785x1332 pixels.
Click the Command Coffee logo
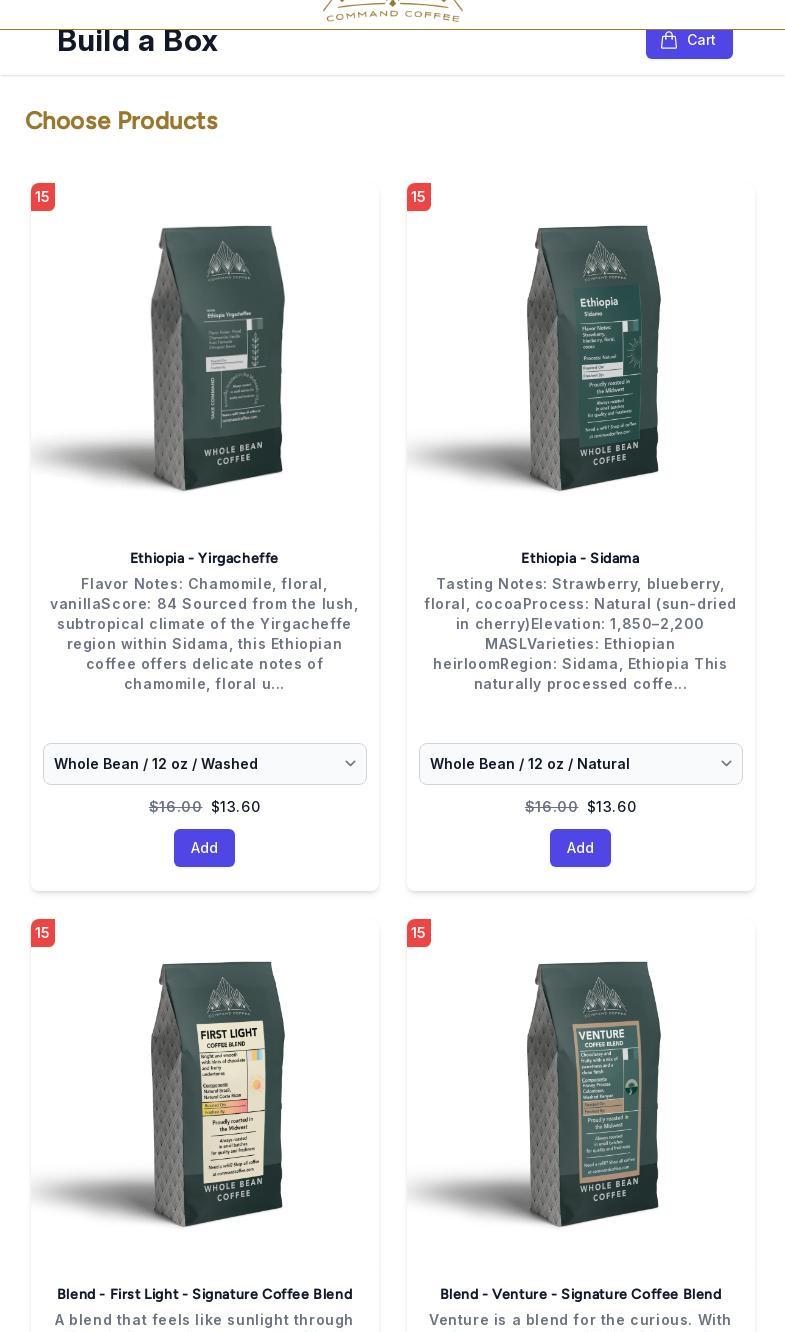(x=393, y=10)
